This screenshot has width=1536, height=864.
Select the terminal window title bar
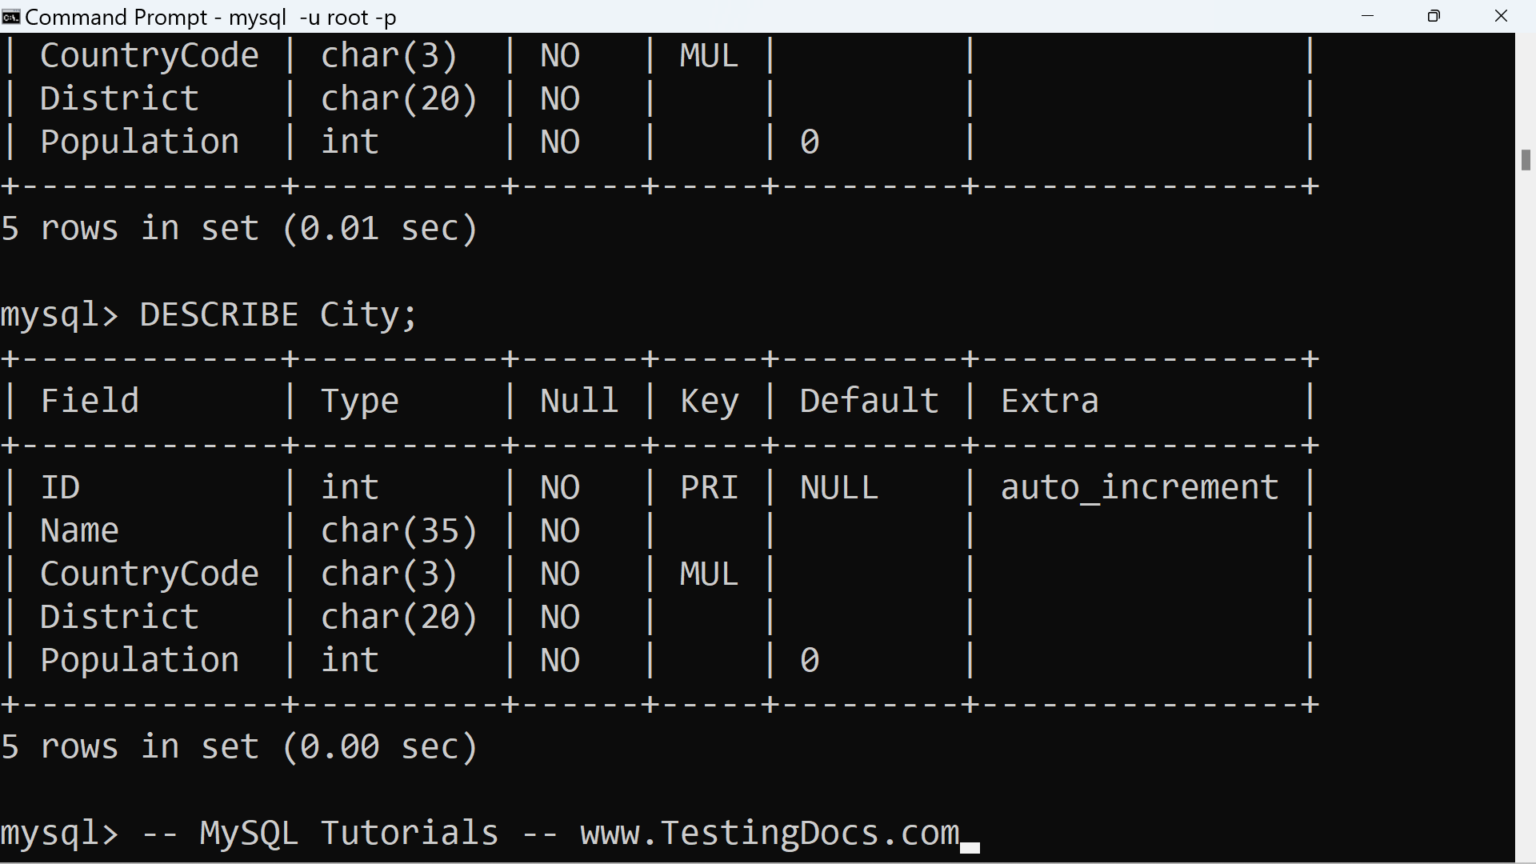click(x=700, y=16)
